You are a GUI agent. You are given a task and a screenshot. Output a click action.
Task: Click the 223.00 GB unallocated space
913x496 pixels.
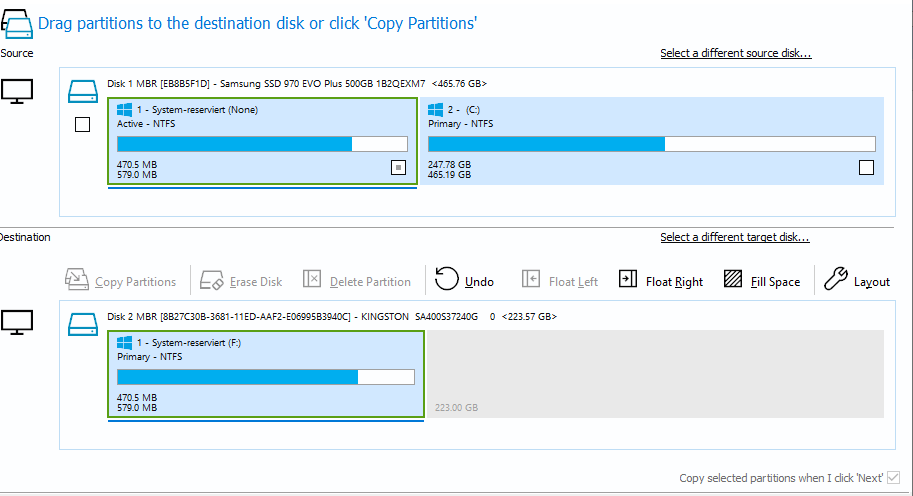(655, 375)
